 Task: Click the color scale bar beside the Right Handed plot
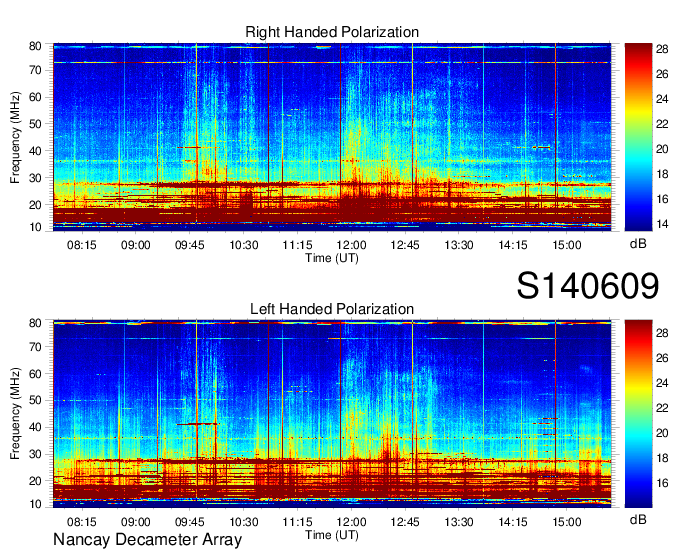tap(638, 137)
